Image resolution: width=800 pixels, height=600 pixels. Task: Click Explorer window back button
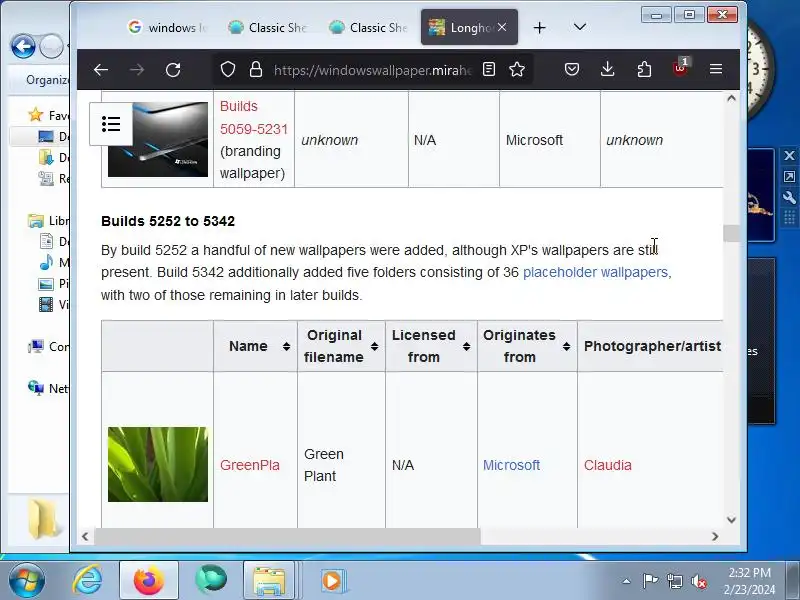point(23,46)
